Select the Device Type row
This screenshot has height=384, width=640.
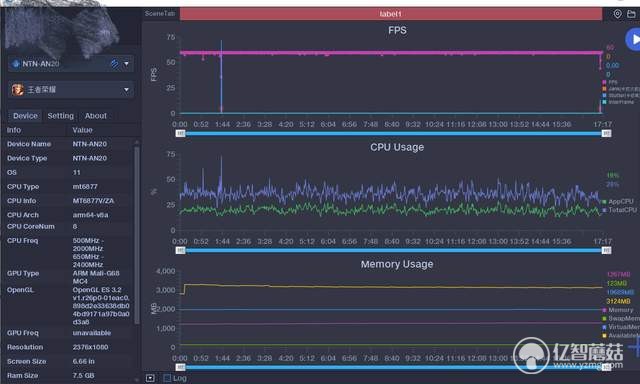(x=69, y=158)
